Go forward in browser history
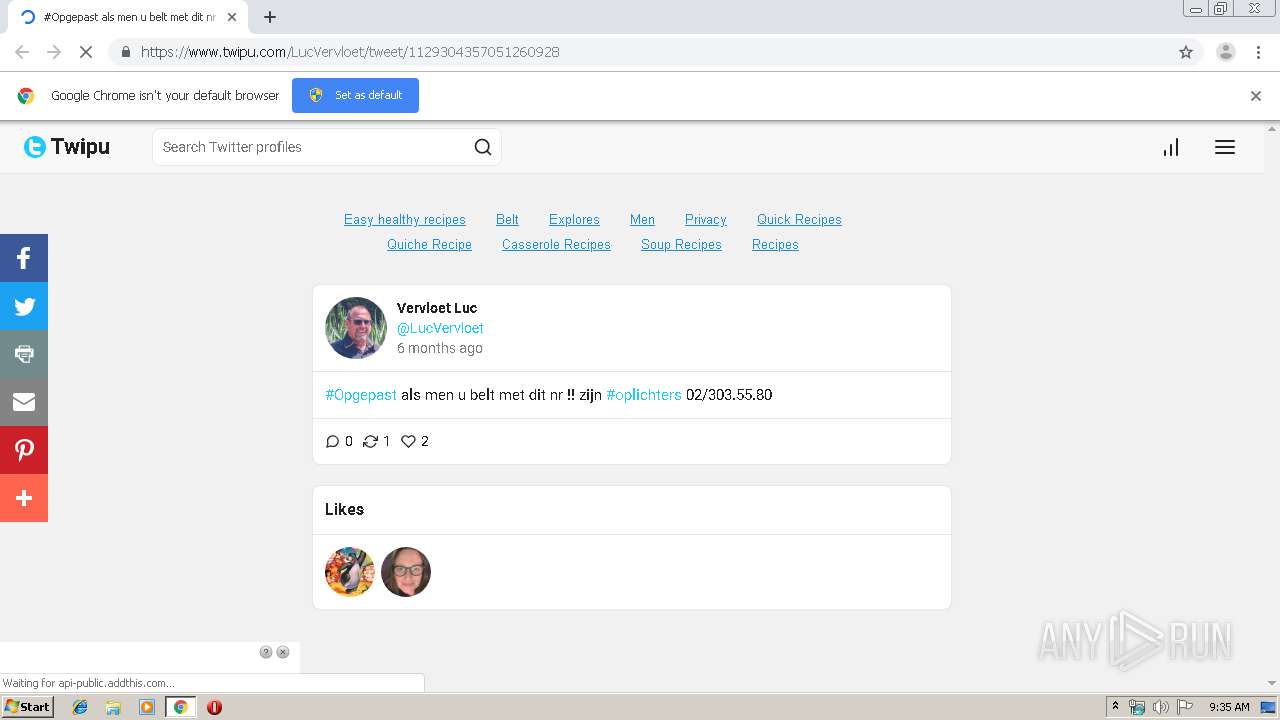 coord(54,52)
